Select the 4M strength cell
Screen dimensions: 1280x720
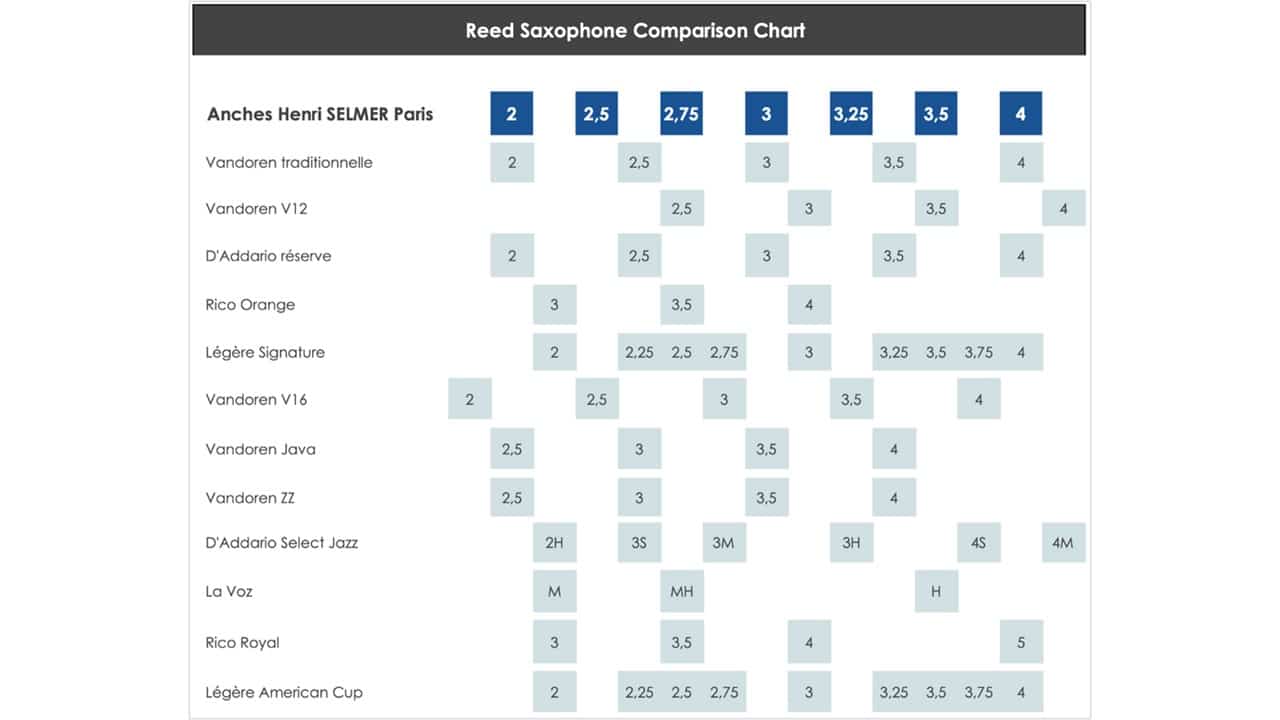tap(1063, 543)
